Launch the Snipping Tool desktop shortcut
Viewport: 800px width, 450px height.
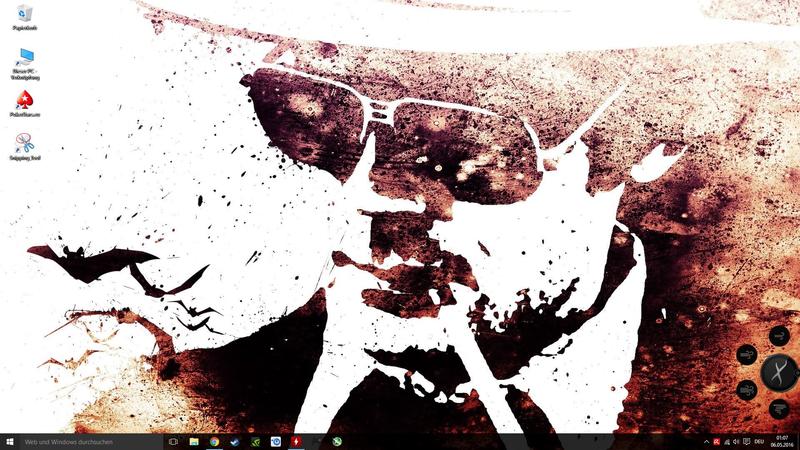click(x=24, y=146)
